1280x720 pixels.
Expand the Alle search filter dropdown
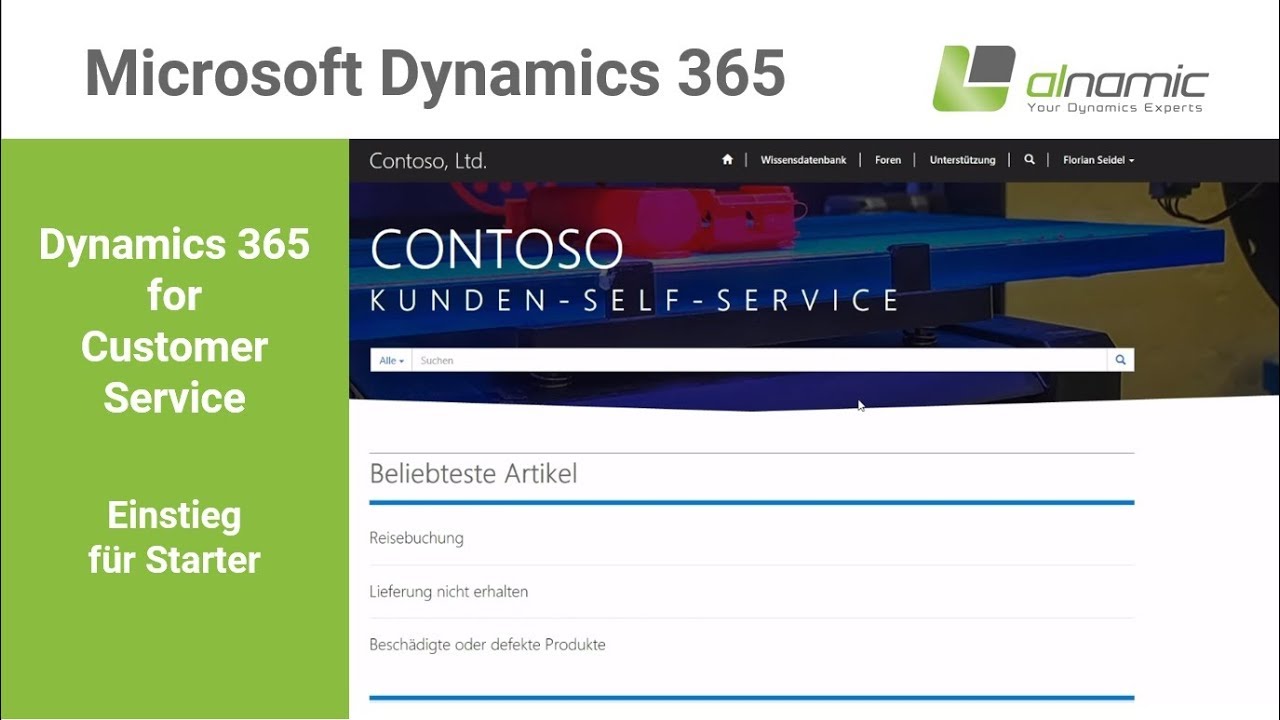point(391,360)
